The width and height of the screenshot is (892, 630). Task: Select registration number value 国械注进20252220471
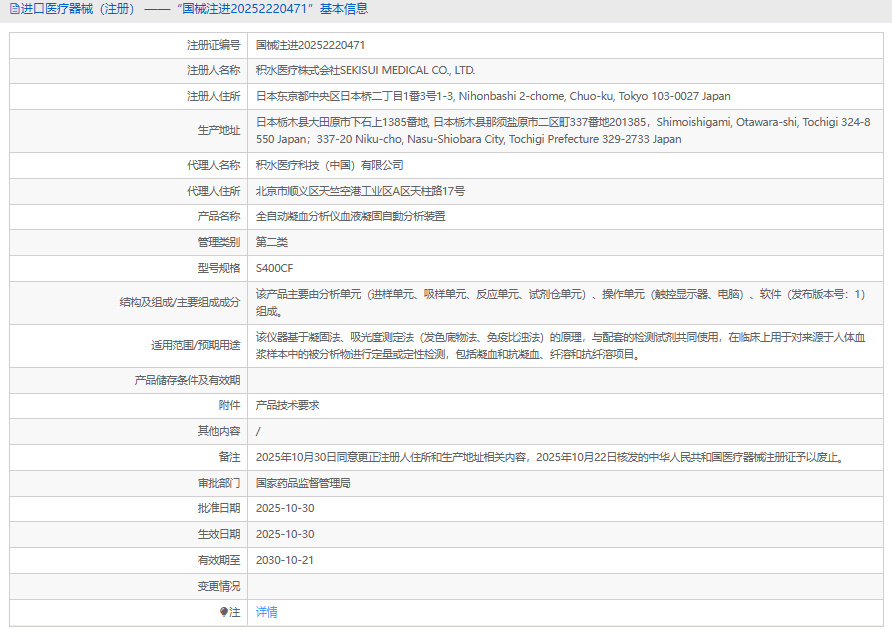[310, 45]
